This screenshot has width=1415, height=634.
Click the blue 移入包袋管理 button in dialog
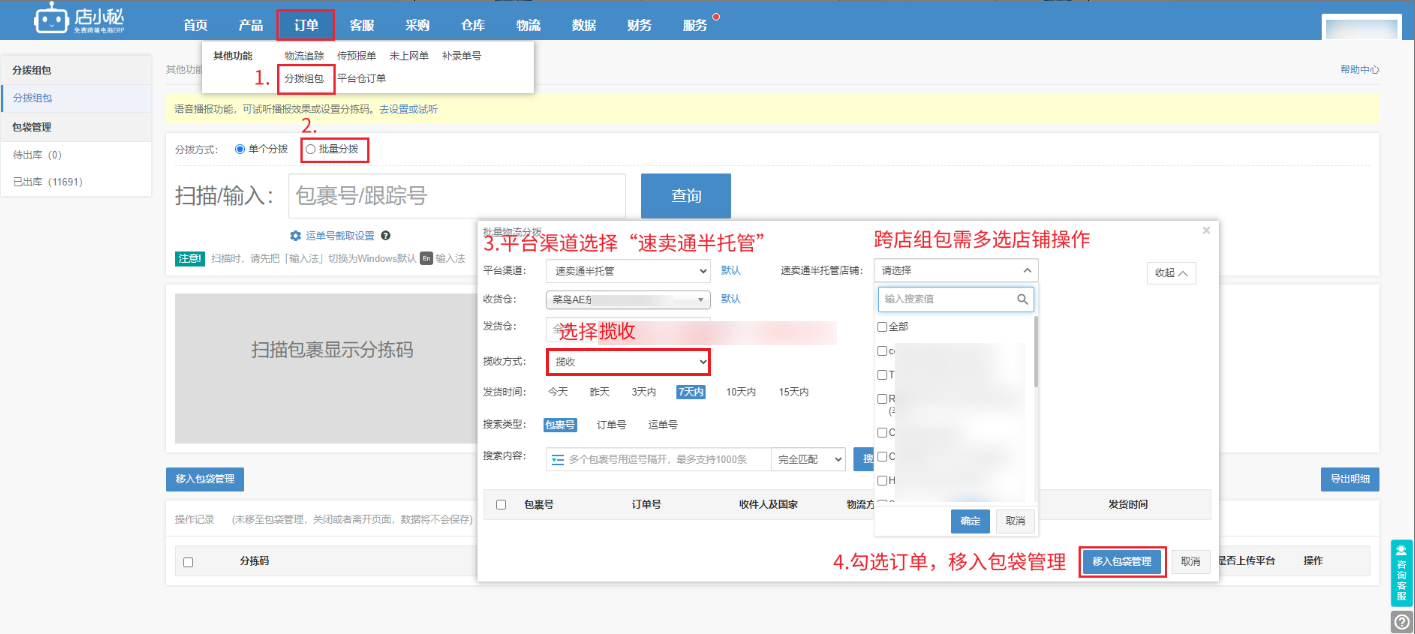(x=1123, y=562)
